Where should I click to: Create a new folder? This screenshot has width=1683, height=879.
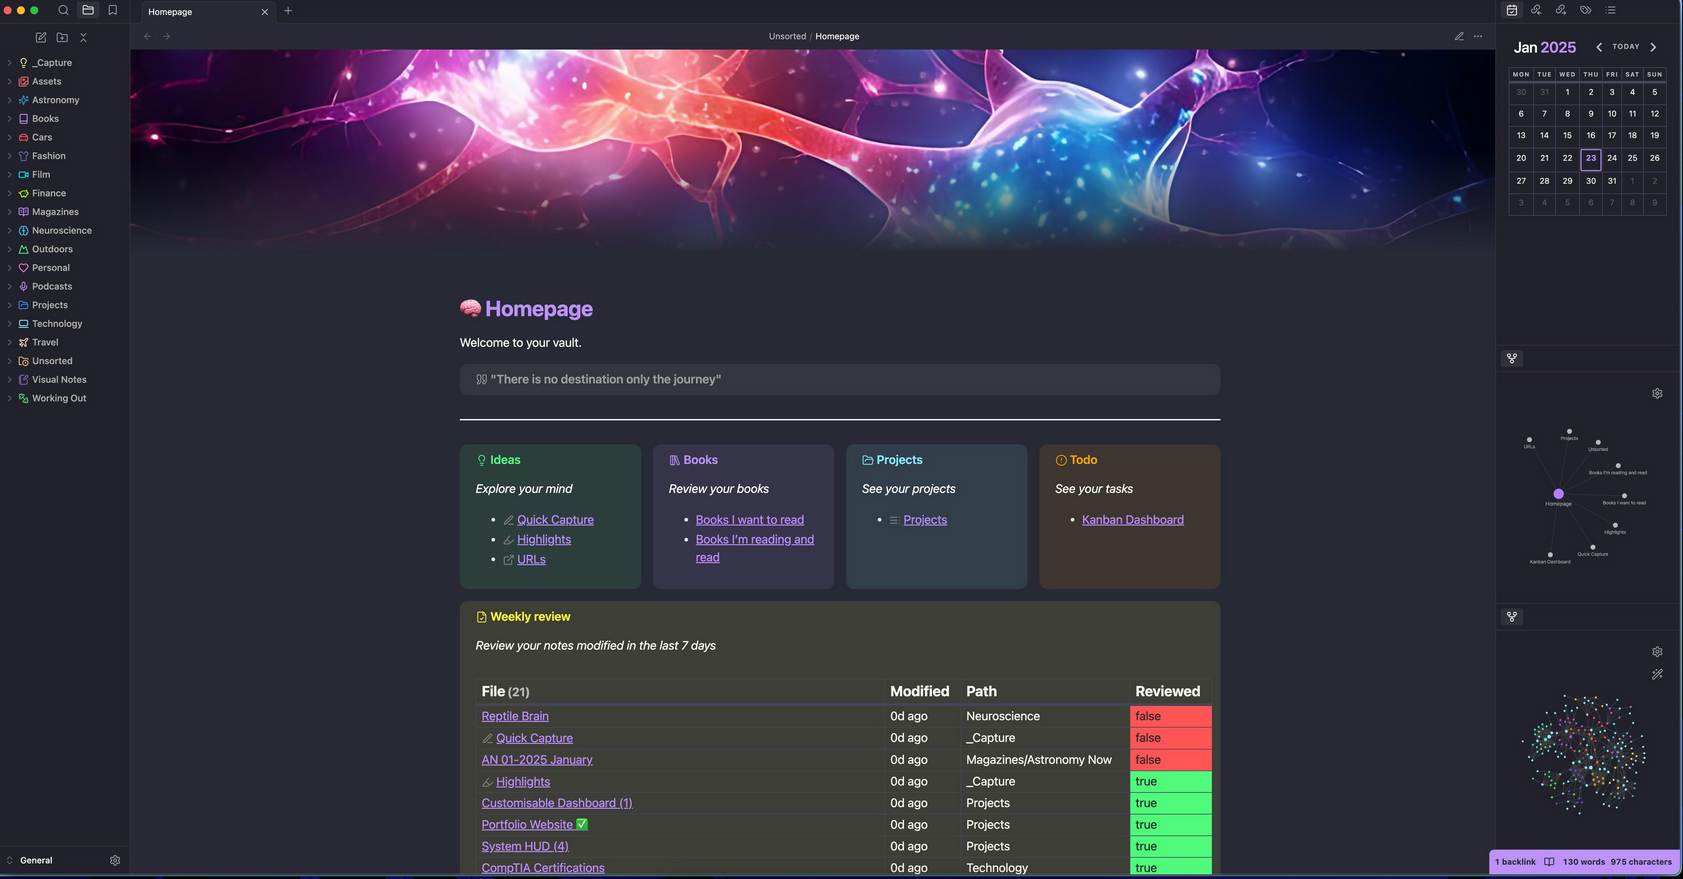click(x=62, y=37)
